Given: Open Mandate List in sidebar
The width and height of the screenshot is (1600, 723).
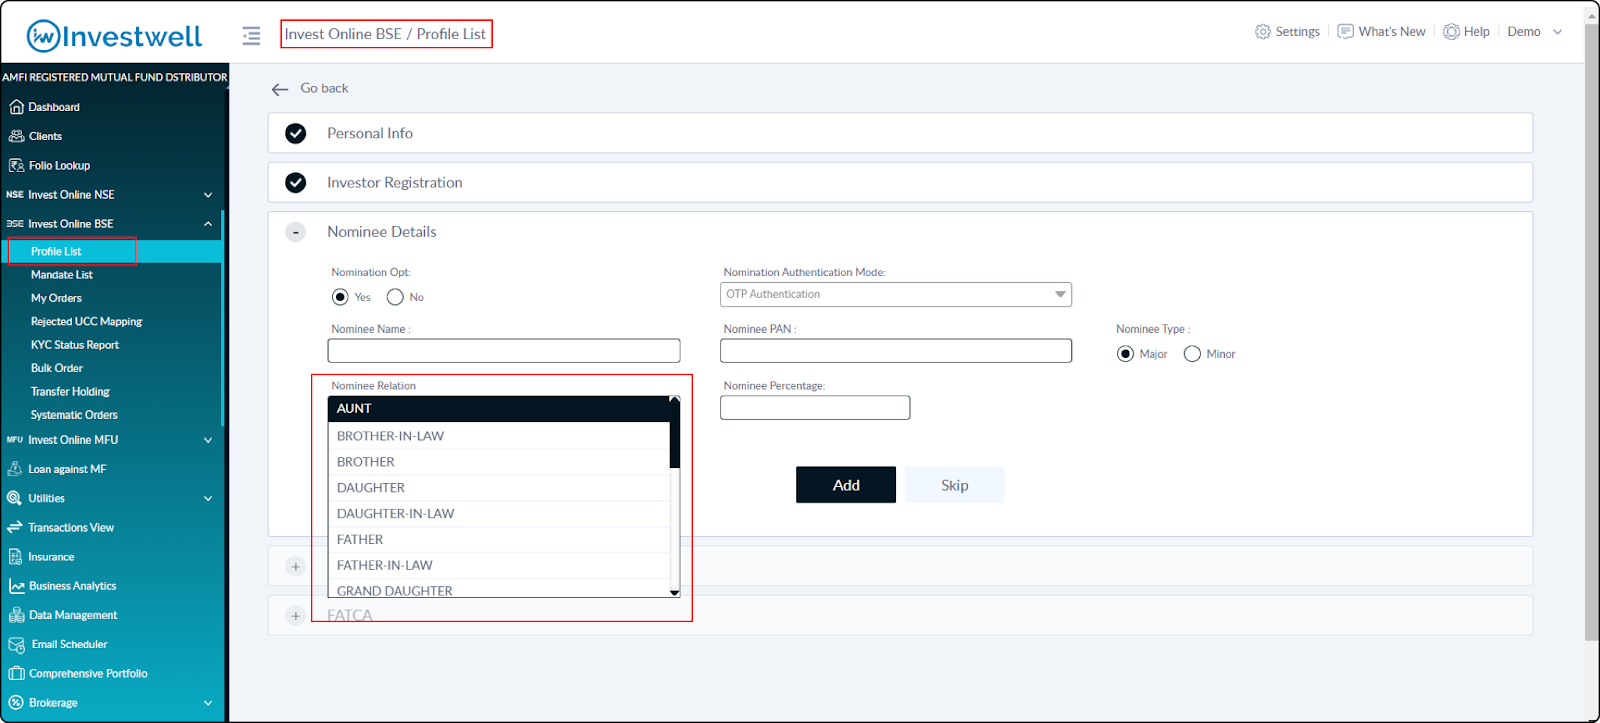Looking at the screenshot, I should (x=62, y=275).
